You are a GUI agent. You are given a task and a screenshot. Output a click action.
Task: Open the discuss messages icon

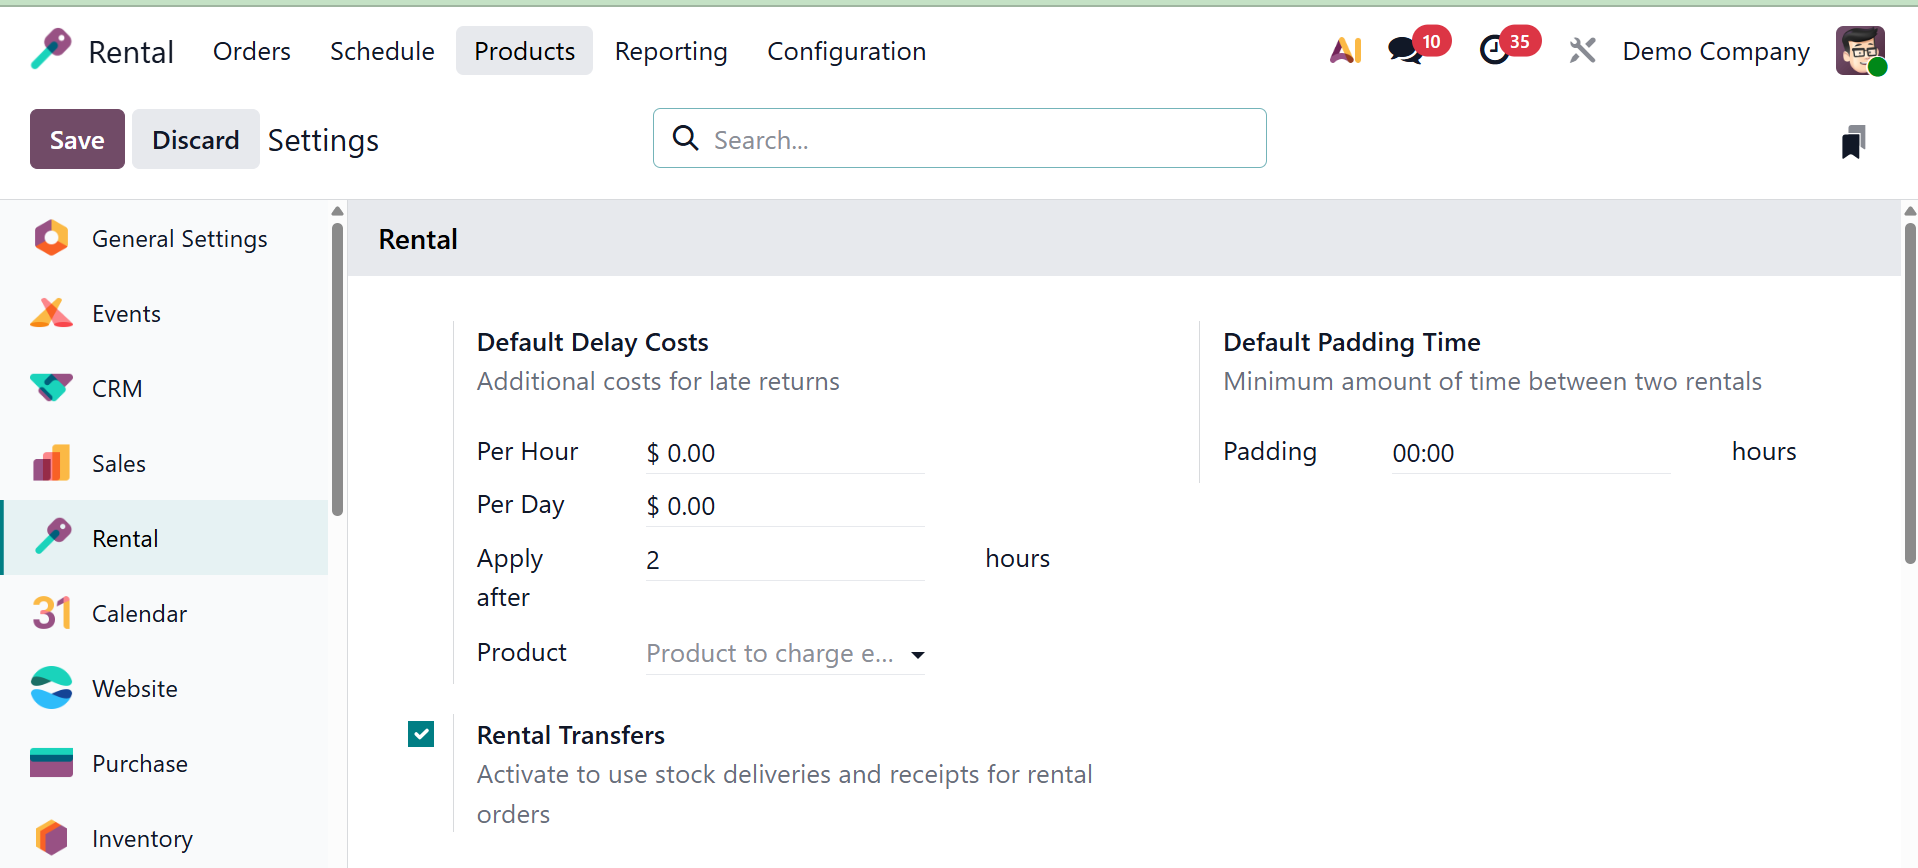tap(1406, 50)
